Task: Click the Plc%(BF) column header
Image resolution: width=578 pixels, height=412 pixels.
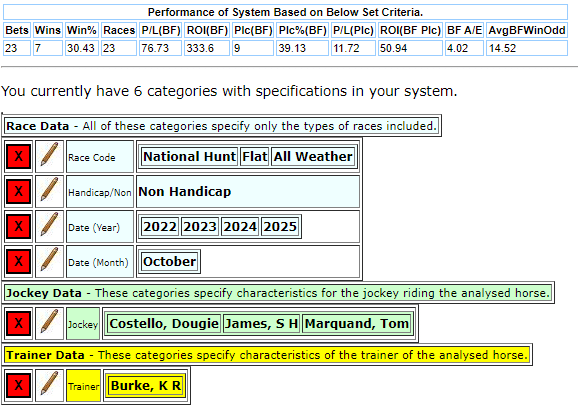Action: pyautogui.click(x=303, y=30)
